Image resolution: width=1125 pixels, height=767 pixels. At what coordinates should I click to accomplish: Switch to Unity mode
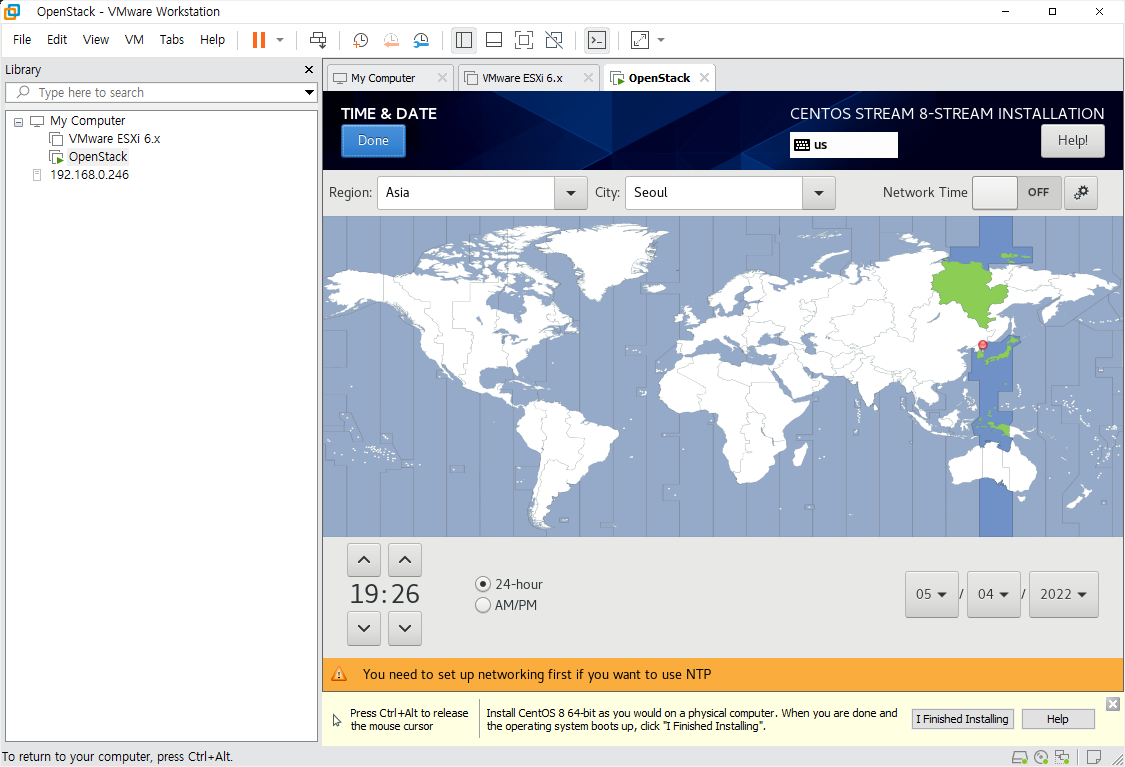(x=554, y=40)
